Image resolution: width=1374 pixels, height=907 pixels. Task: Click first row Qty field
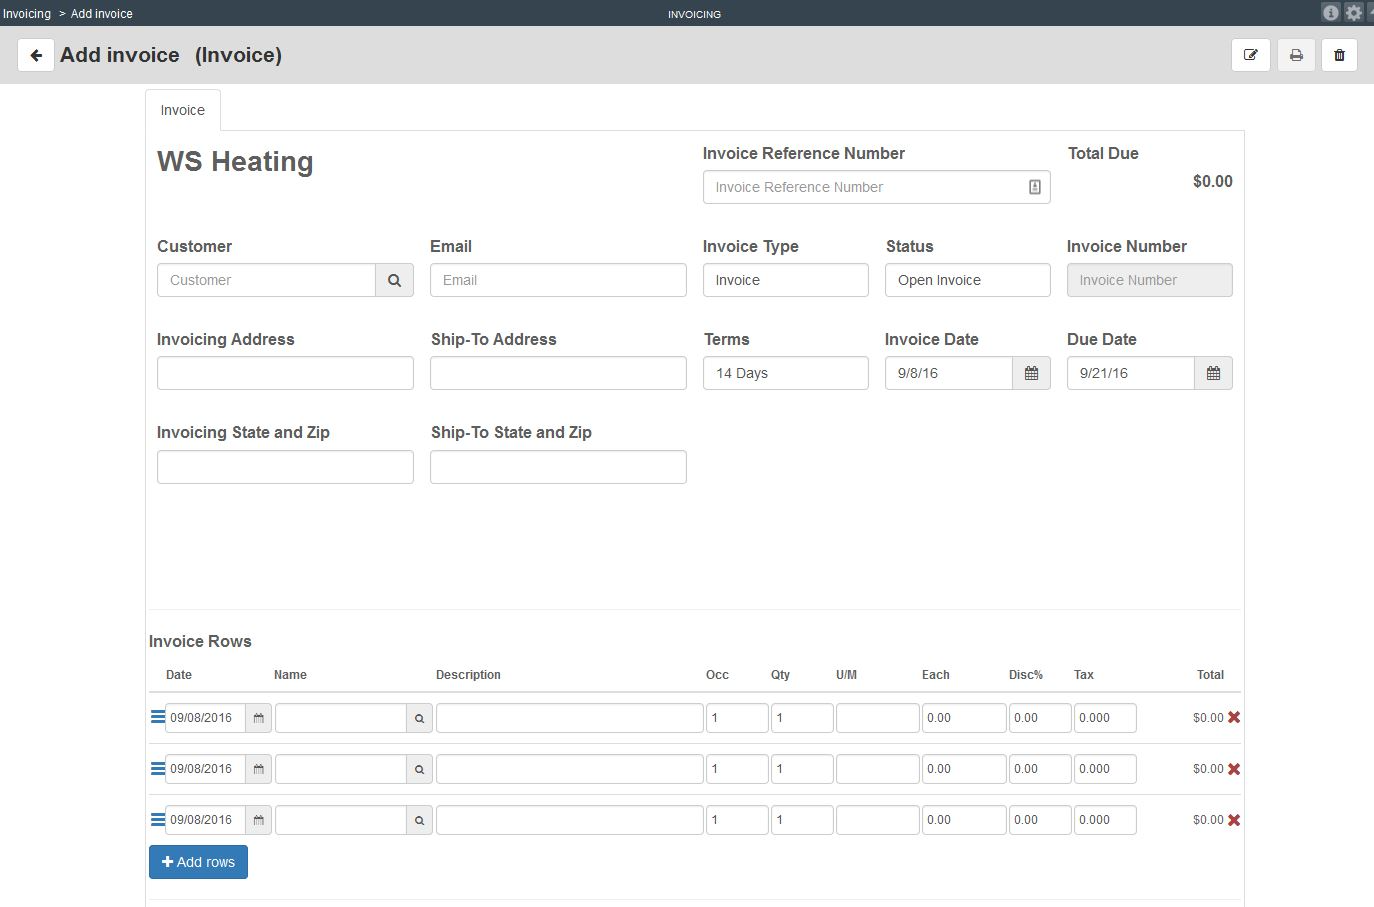(x=802, y=718)
